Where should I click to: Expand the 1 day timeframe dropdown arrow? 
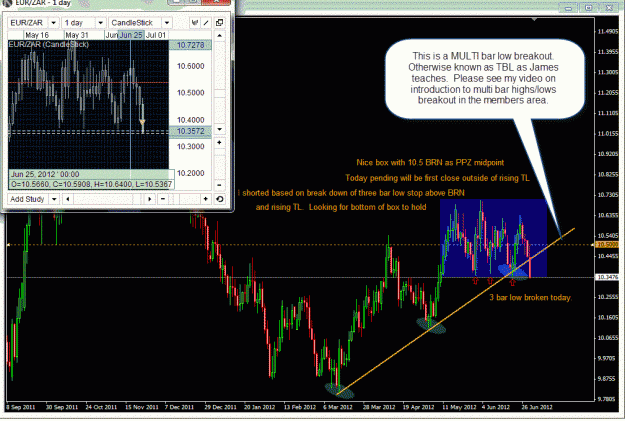click(100, 23)
